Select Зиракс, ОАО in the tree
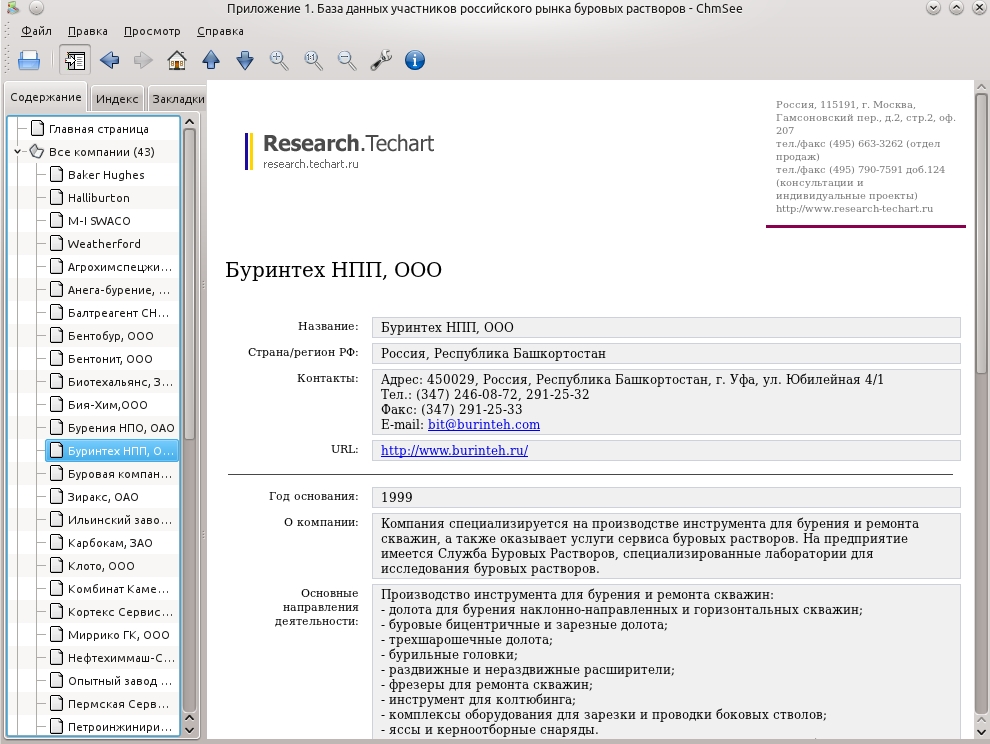This screenshot has width=990, height=744. tap(102, 497)
